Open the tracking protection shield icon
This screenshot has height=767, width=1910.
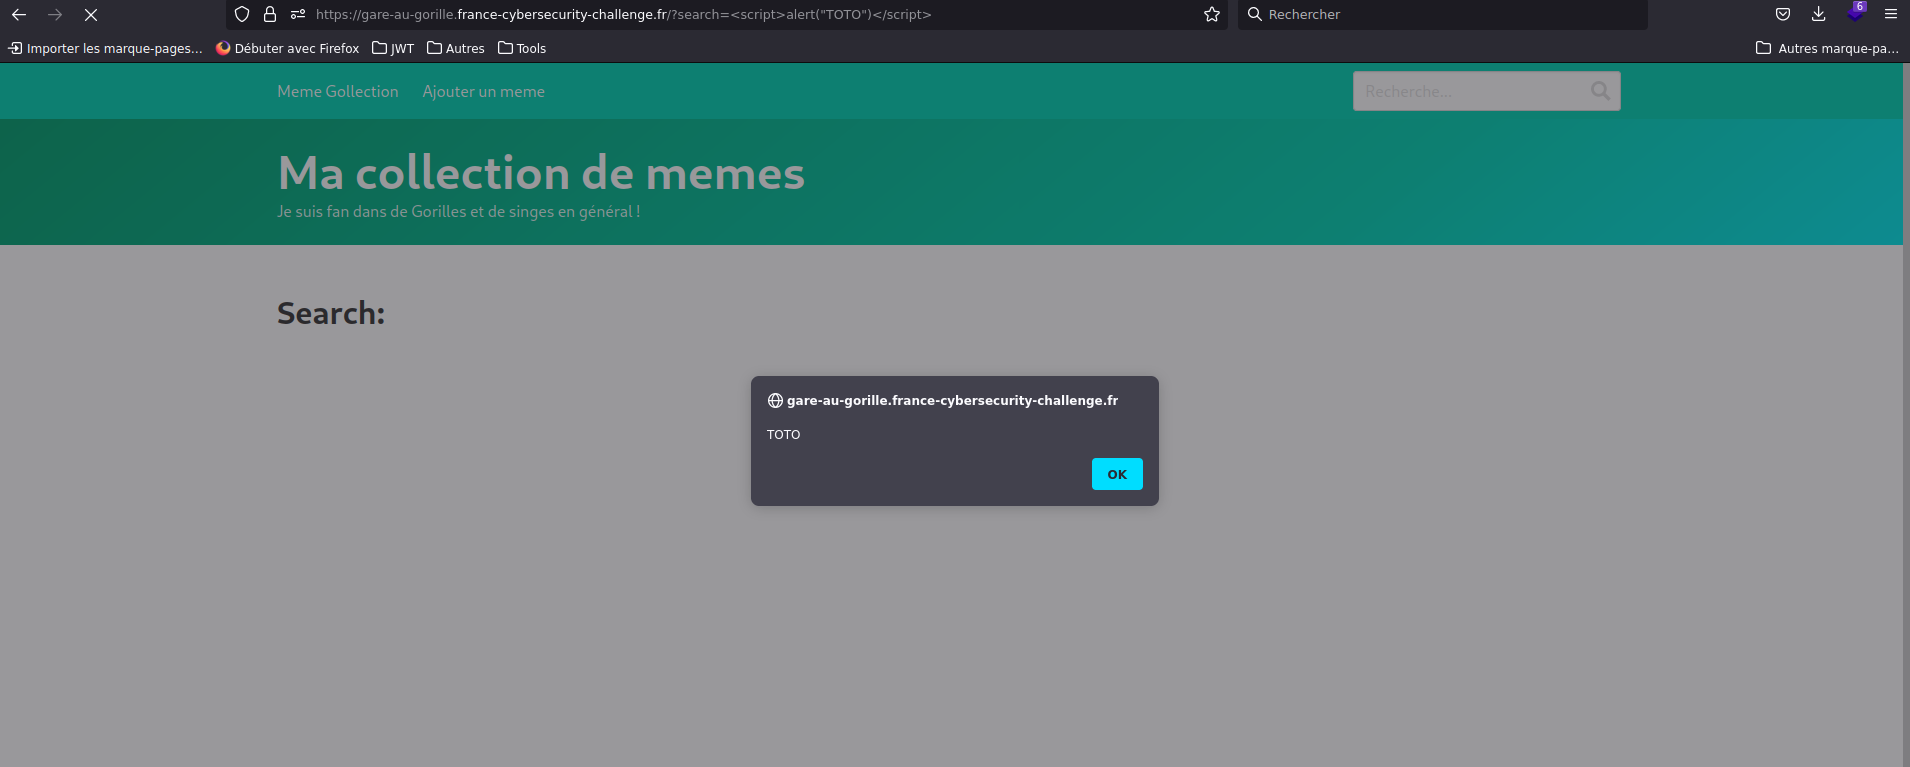coord(242,15)
